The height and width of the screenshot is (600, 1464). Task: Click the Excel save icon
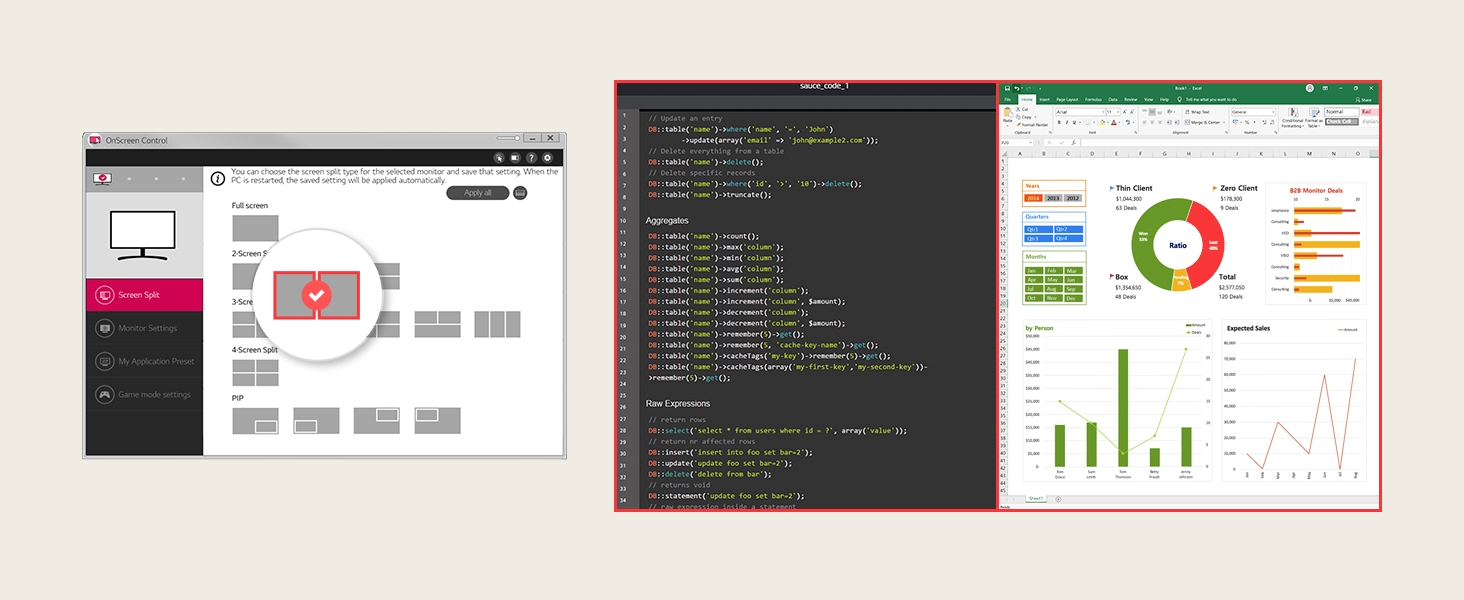1008,88
